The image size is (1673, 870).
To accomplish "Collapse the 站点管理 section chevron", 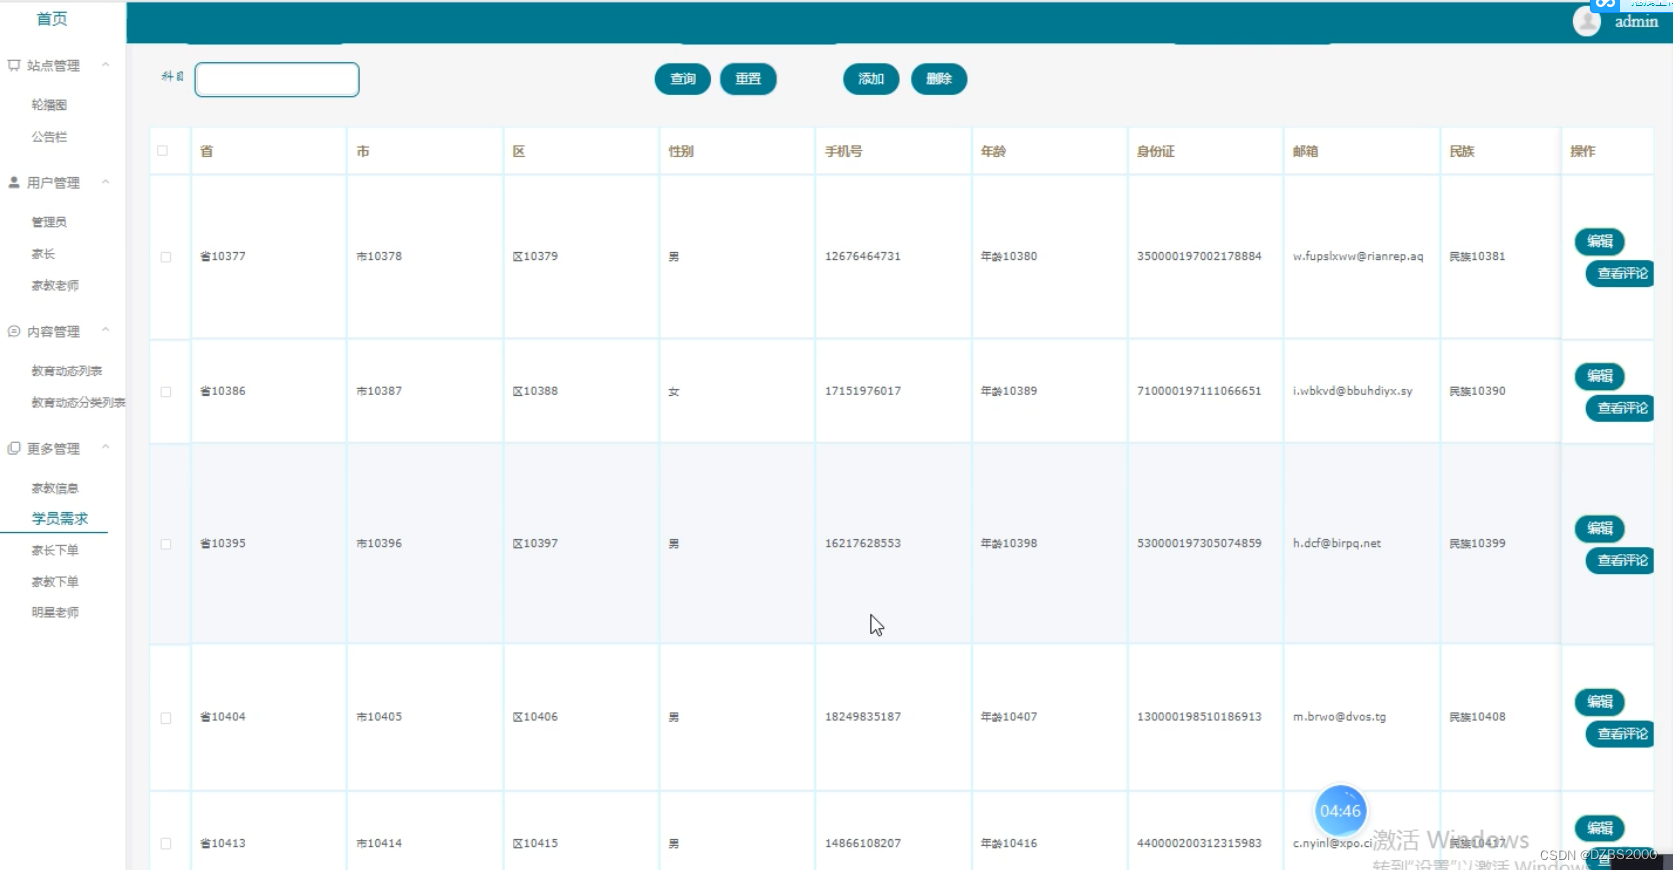I will click(x=106, y=65).
